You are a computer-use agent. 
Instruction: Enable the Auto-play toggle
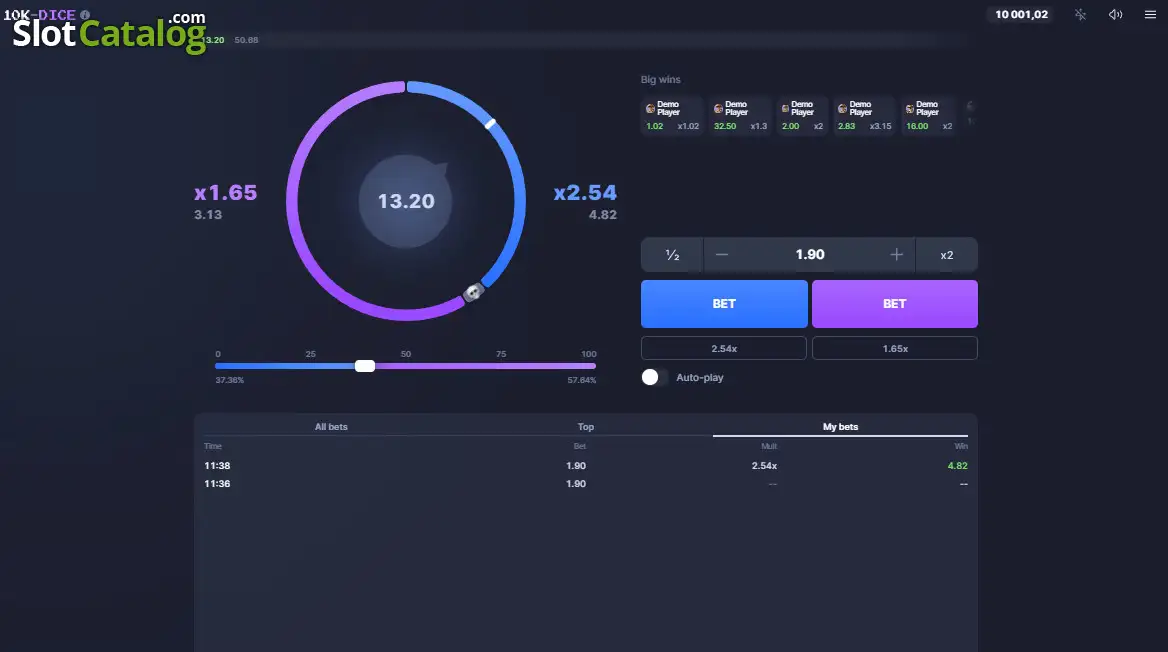655,377
